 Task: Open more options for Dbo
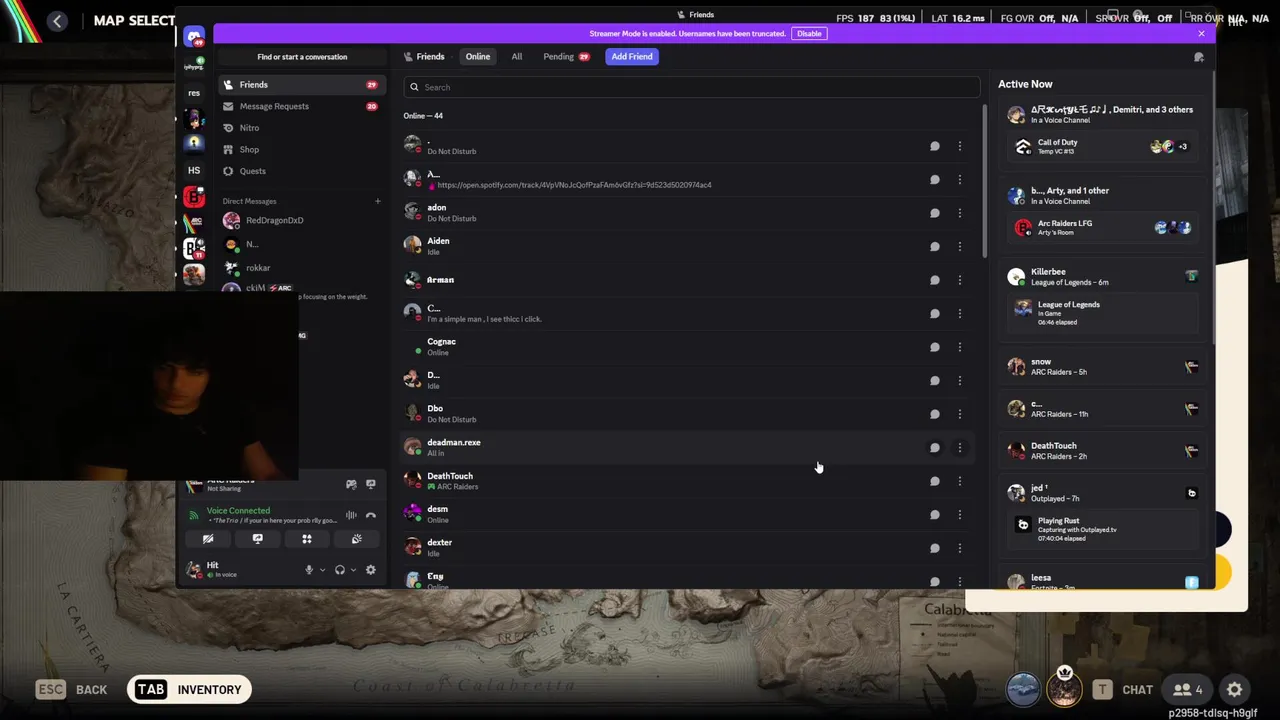(960, 414)
